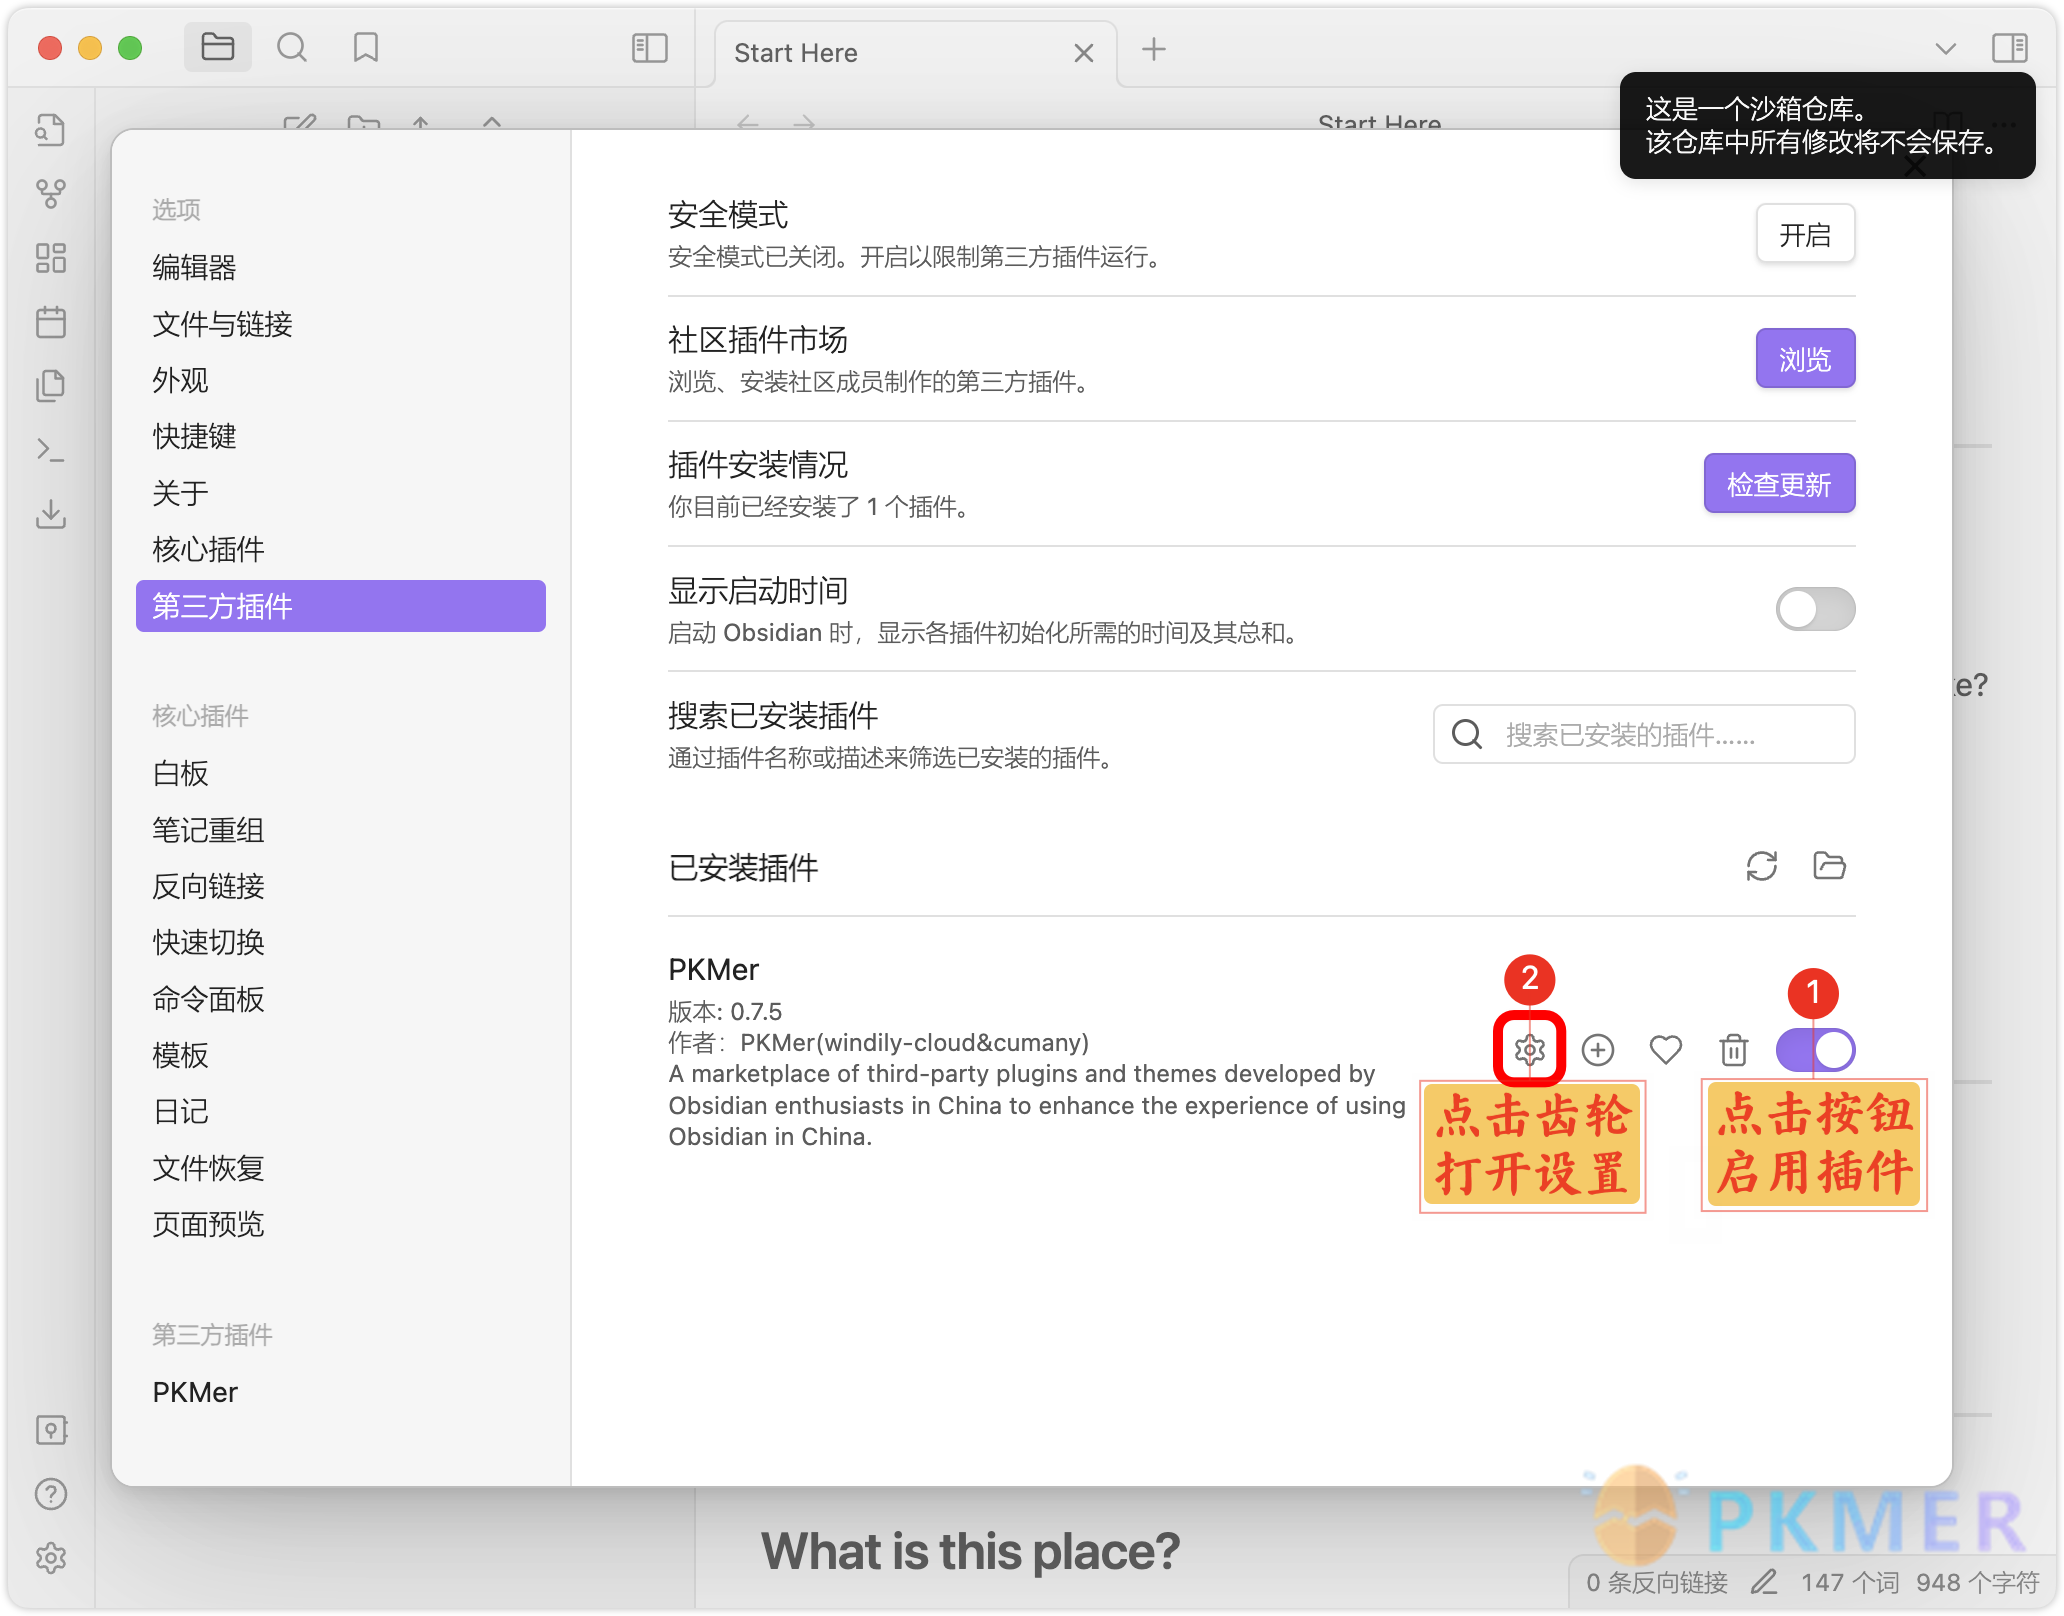Open settings gear in the ribbon

click(x=51, y=1558)
